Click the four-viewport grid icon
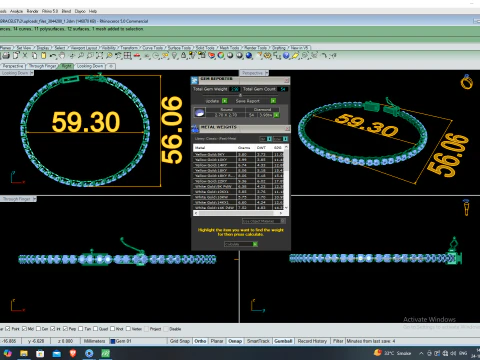480x360 pixels. pyautogui.click(x=127, y=56)
